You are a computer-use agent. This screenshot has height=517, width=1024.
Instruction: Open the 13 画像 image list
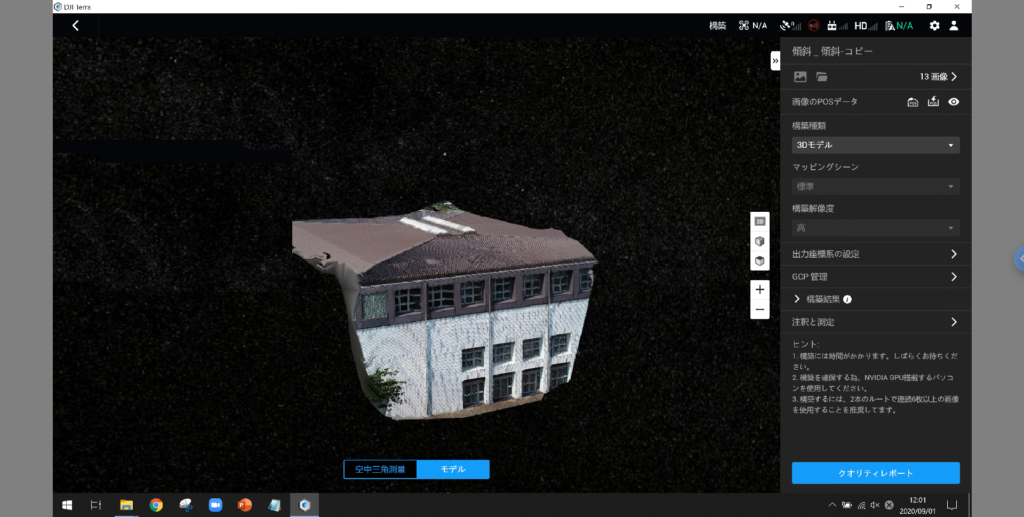pos(938,77)
